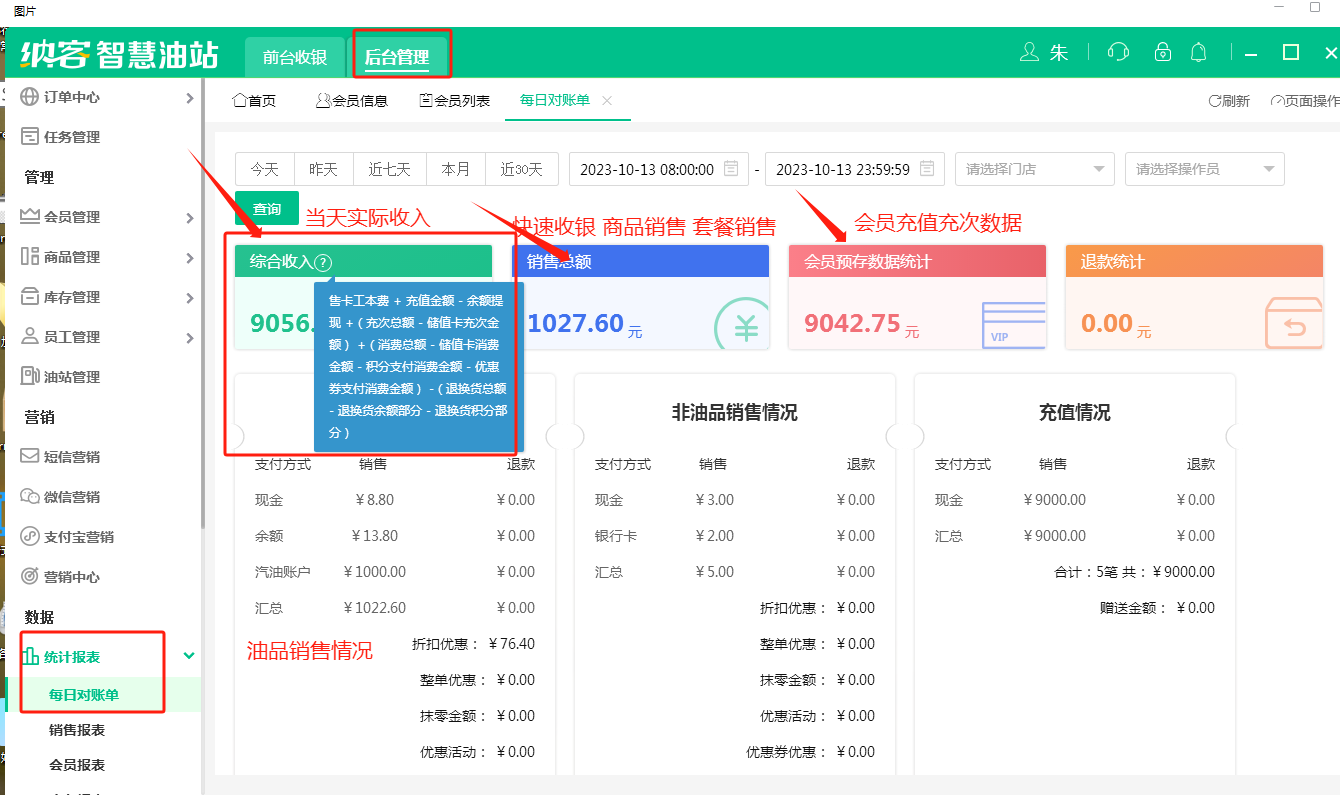This screenshot has height=795, width=1340.
Task: Open the 请选择门店 store dropdown
Action: [x=1034, y=169]
